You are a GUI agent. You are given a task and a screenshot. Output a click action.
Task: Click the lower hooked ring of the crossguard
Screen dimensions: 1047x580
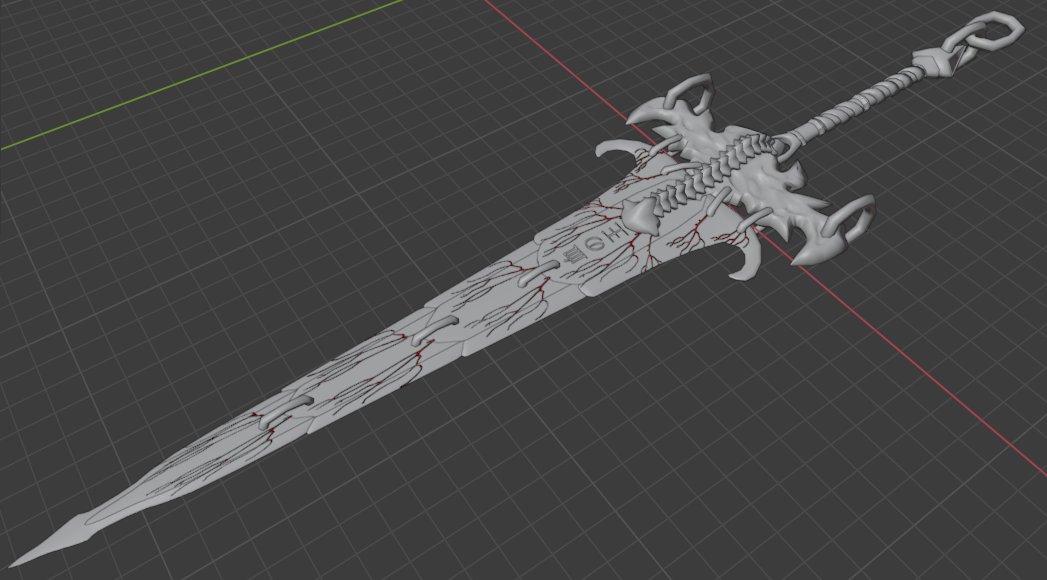[849, 216]
